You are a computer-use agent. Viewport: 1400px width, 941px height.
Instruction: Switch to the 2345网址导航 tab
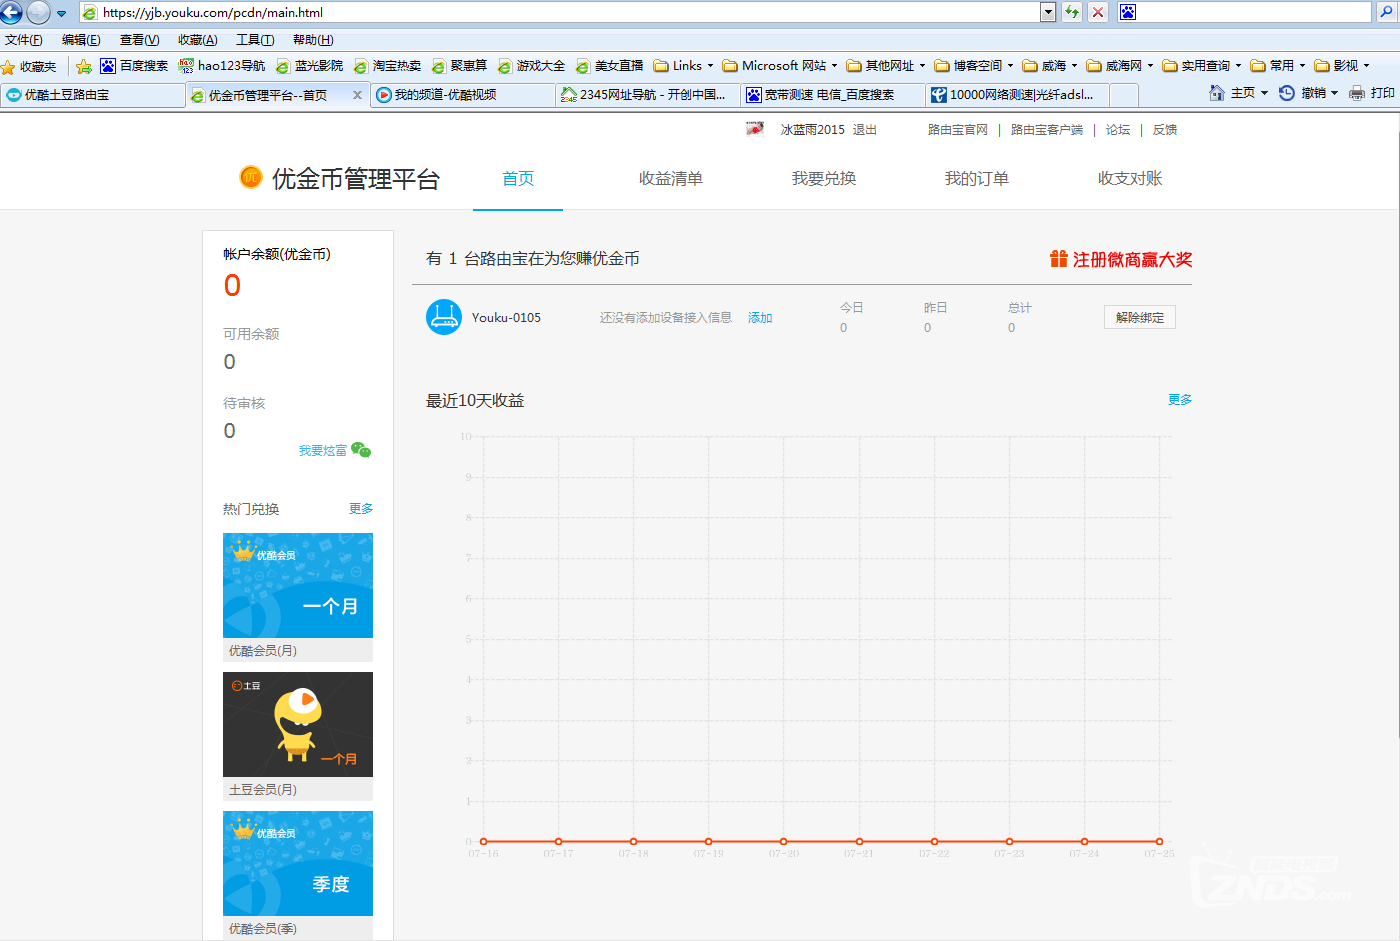tap(647, 95)
